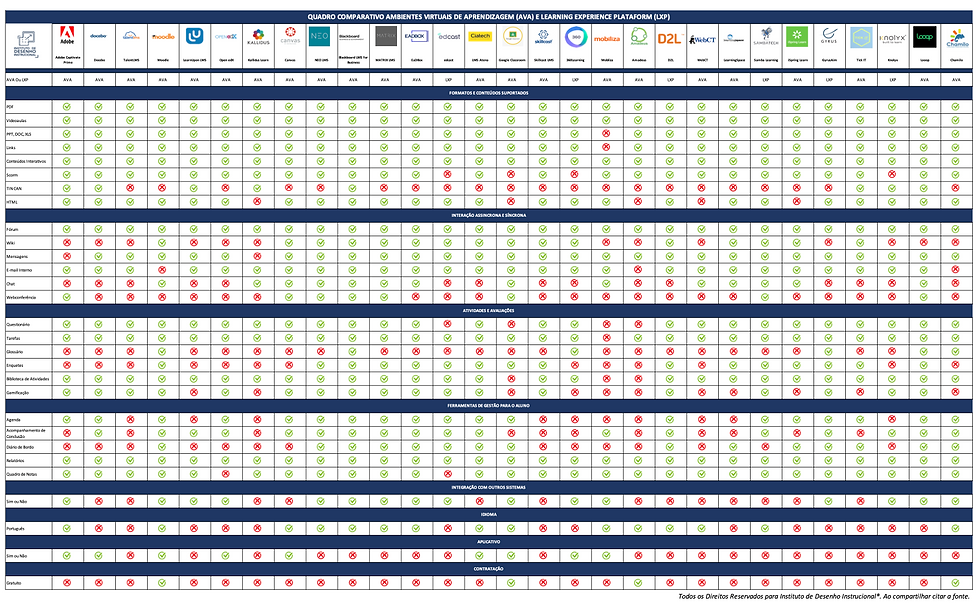Click the Diário de Bordo row label
The height and width of the screenshot is (606, 980).
(20, 447)
